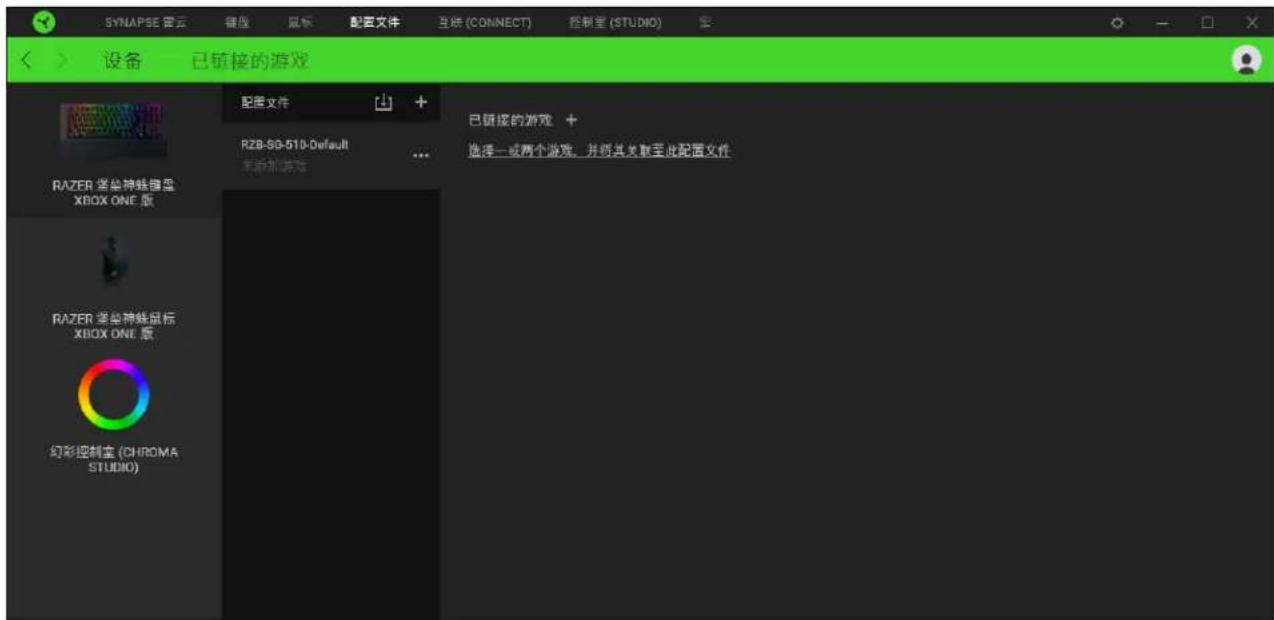Add a new profile with plus icon
Image resolution: width=1274 pixels, height=620 pixels.
click(421, 102)
